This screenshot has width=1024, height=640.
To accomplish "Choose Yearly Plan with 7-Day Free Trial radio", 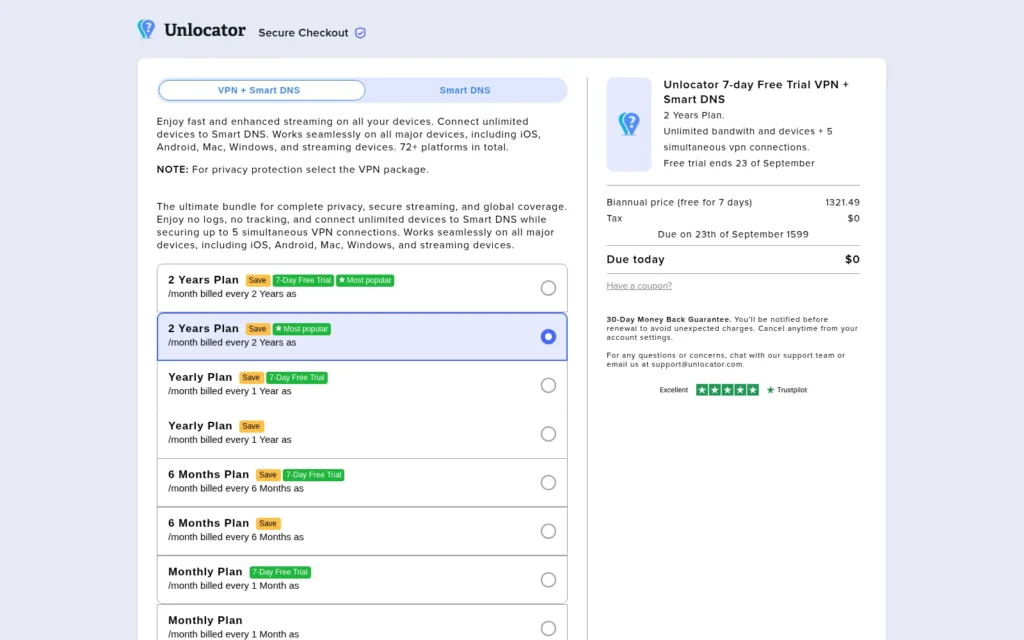I will 548,385.
